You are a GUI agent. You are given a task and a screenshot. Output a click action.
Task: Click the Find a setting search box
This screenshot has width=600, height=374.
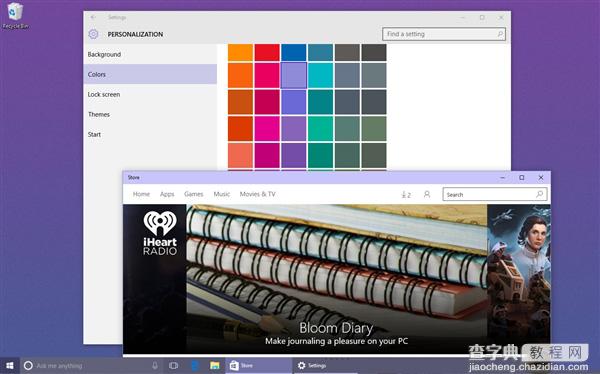click(x=444, y=34)
